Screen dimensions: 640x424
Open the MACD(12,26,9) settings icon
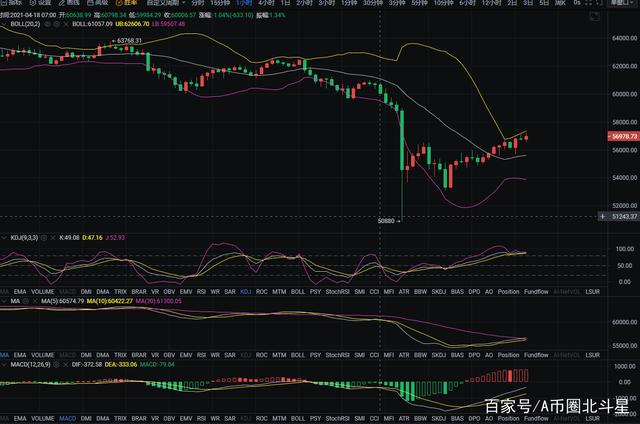(x=57, y=364)
